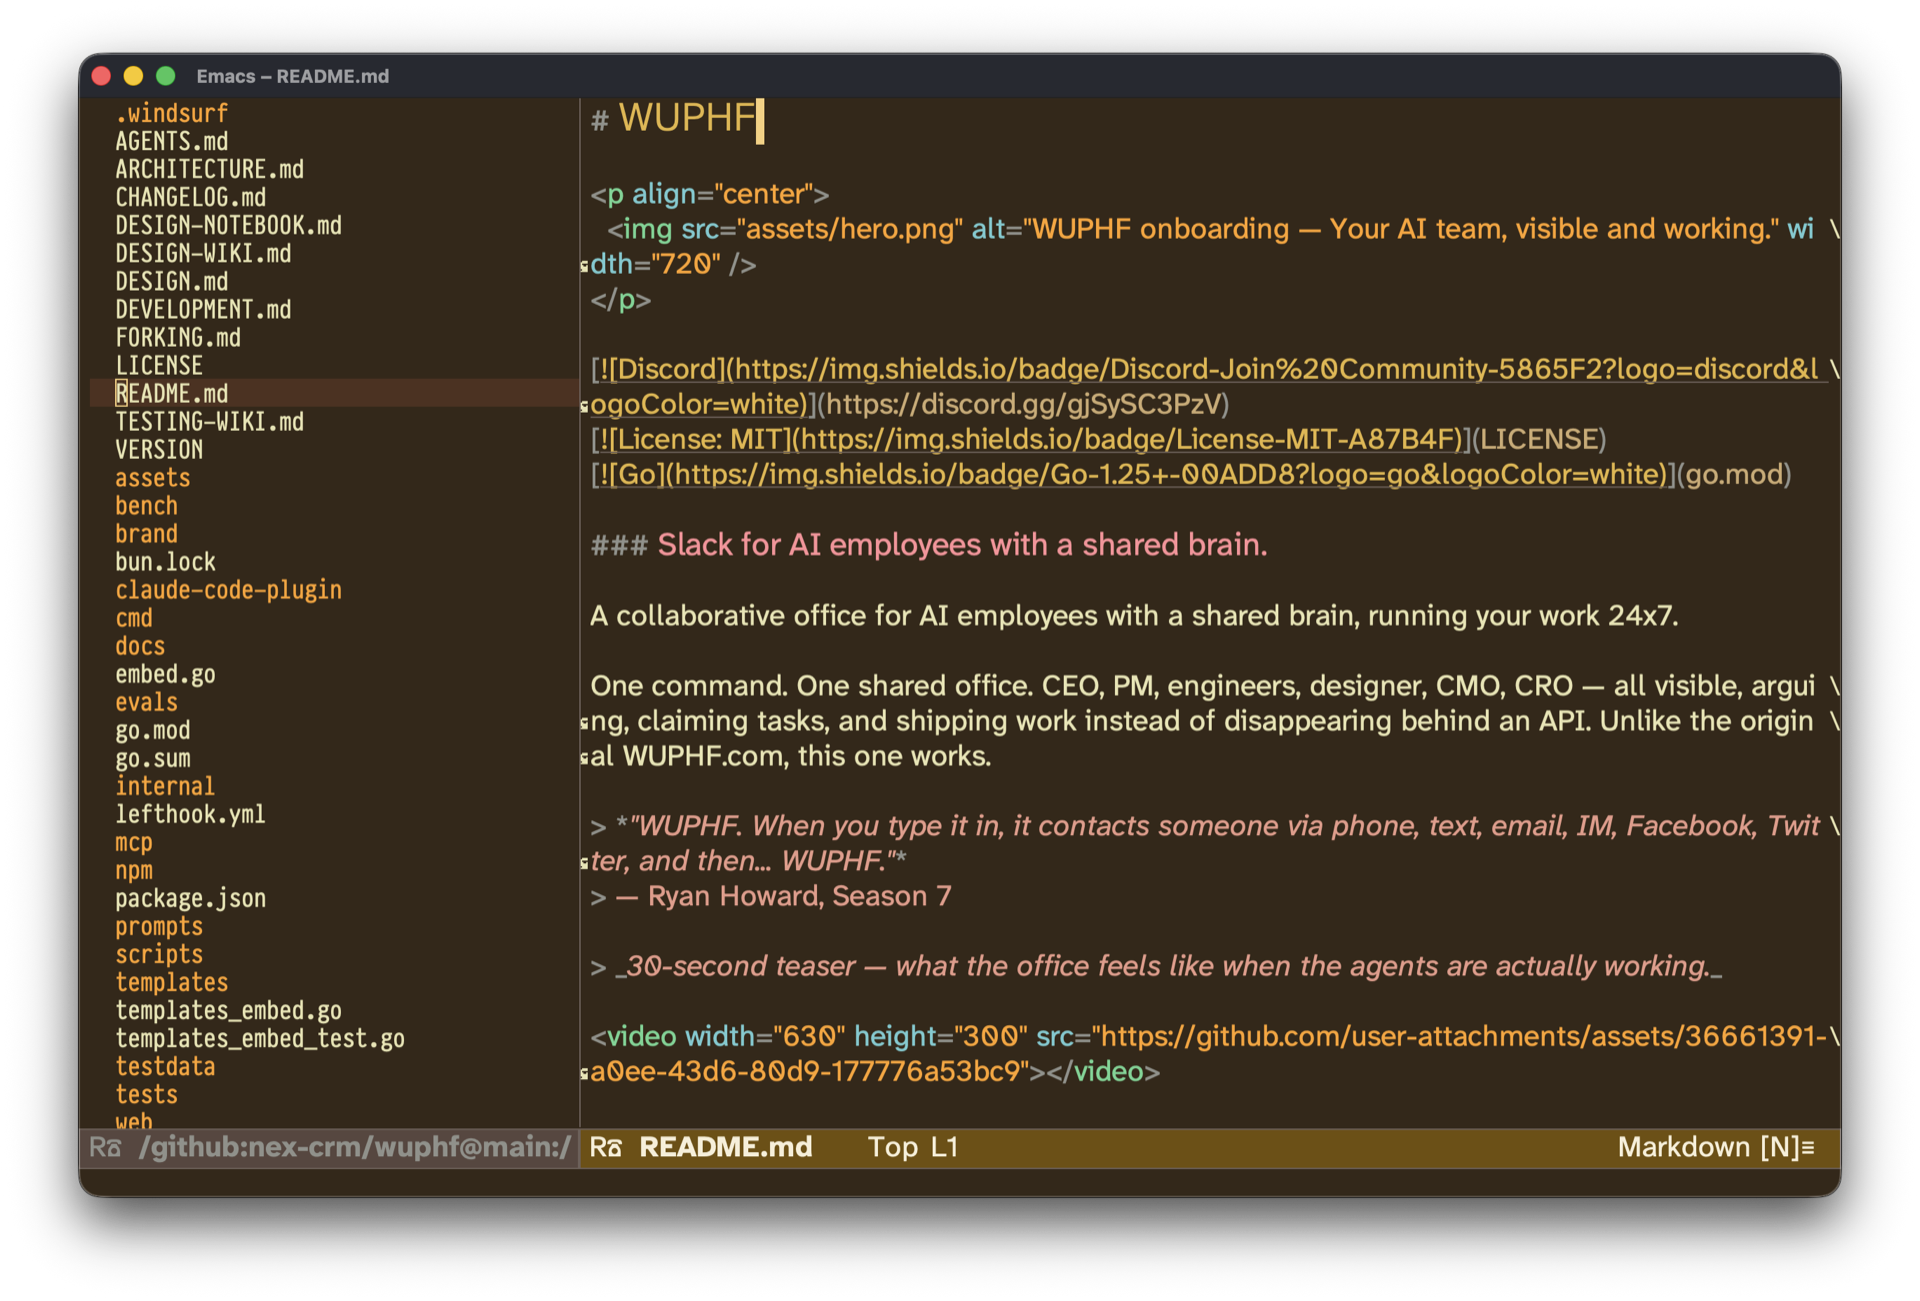Image resolution: width=1920 pixels, height=1301 pixels.
Task: Click templates_embed.go file
Action: pyautogui.click(x=228, y=1009)
